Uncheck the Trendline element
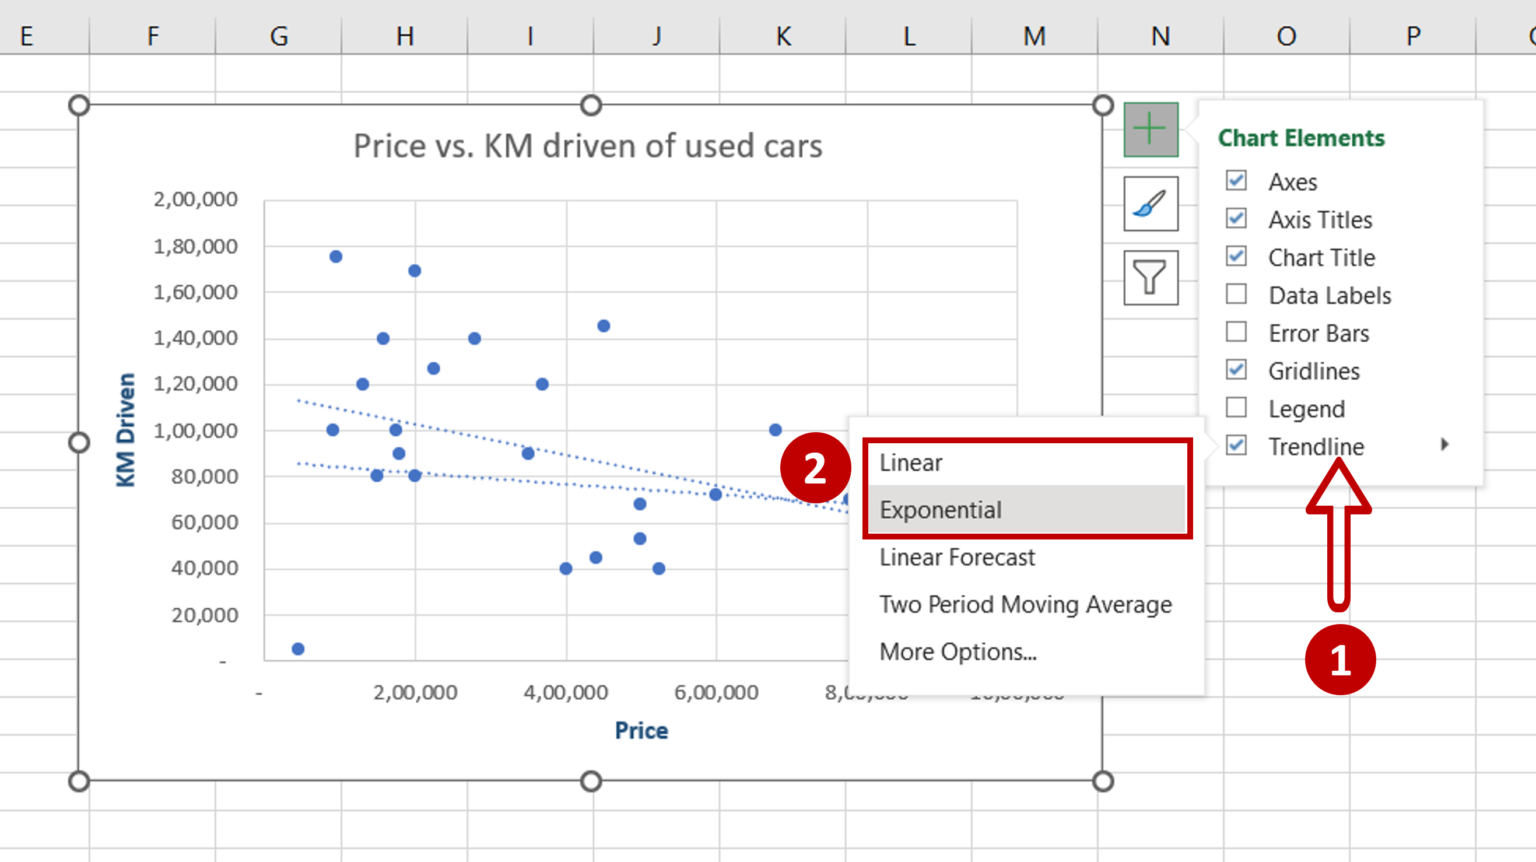This screenshot has width=1536, height=862. (1236, 445)
